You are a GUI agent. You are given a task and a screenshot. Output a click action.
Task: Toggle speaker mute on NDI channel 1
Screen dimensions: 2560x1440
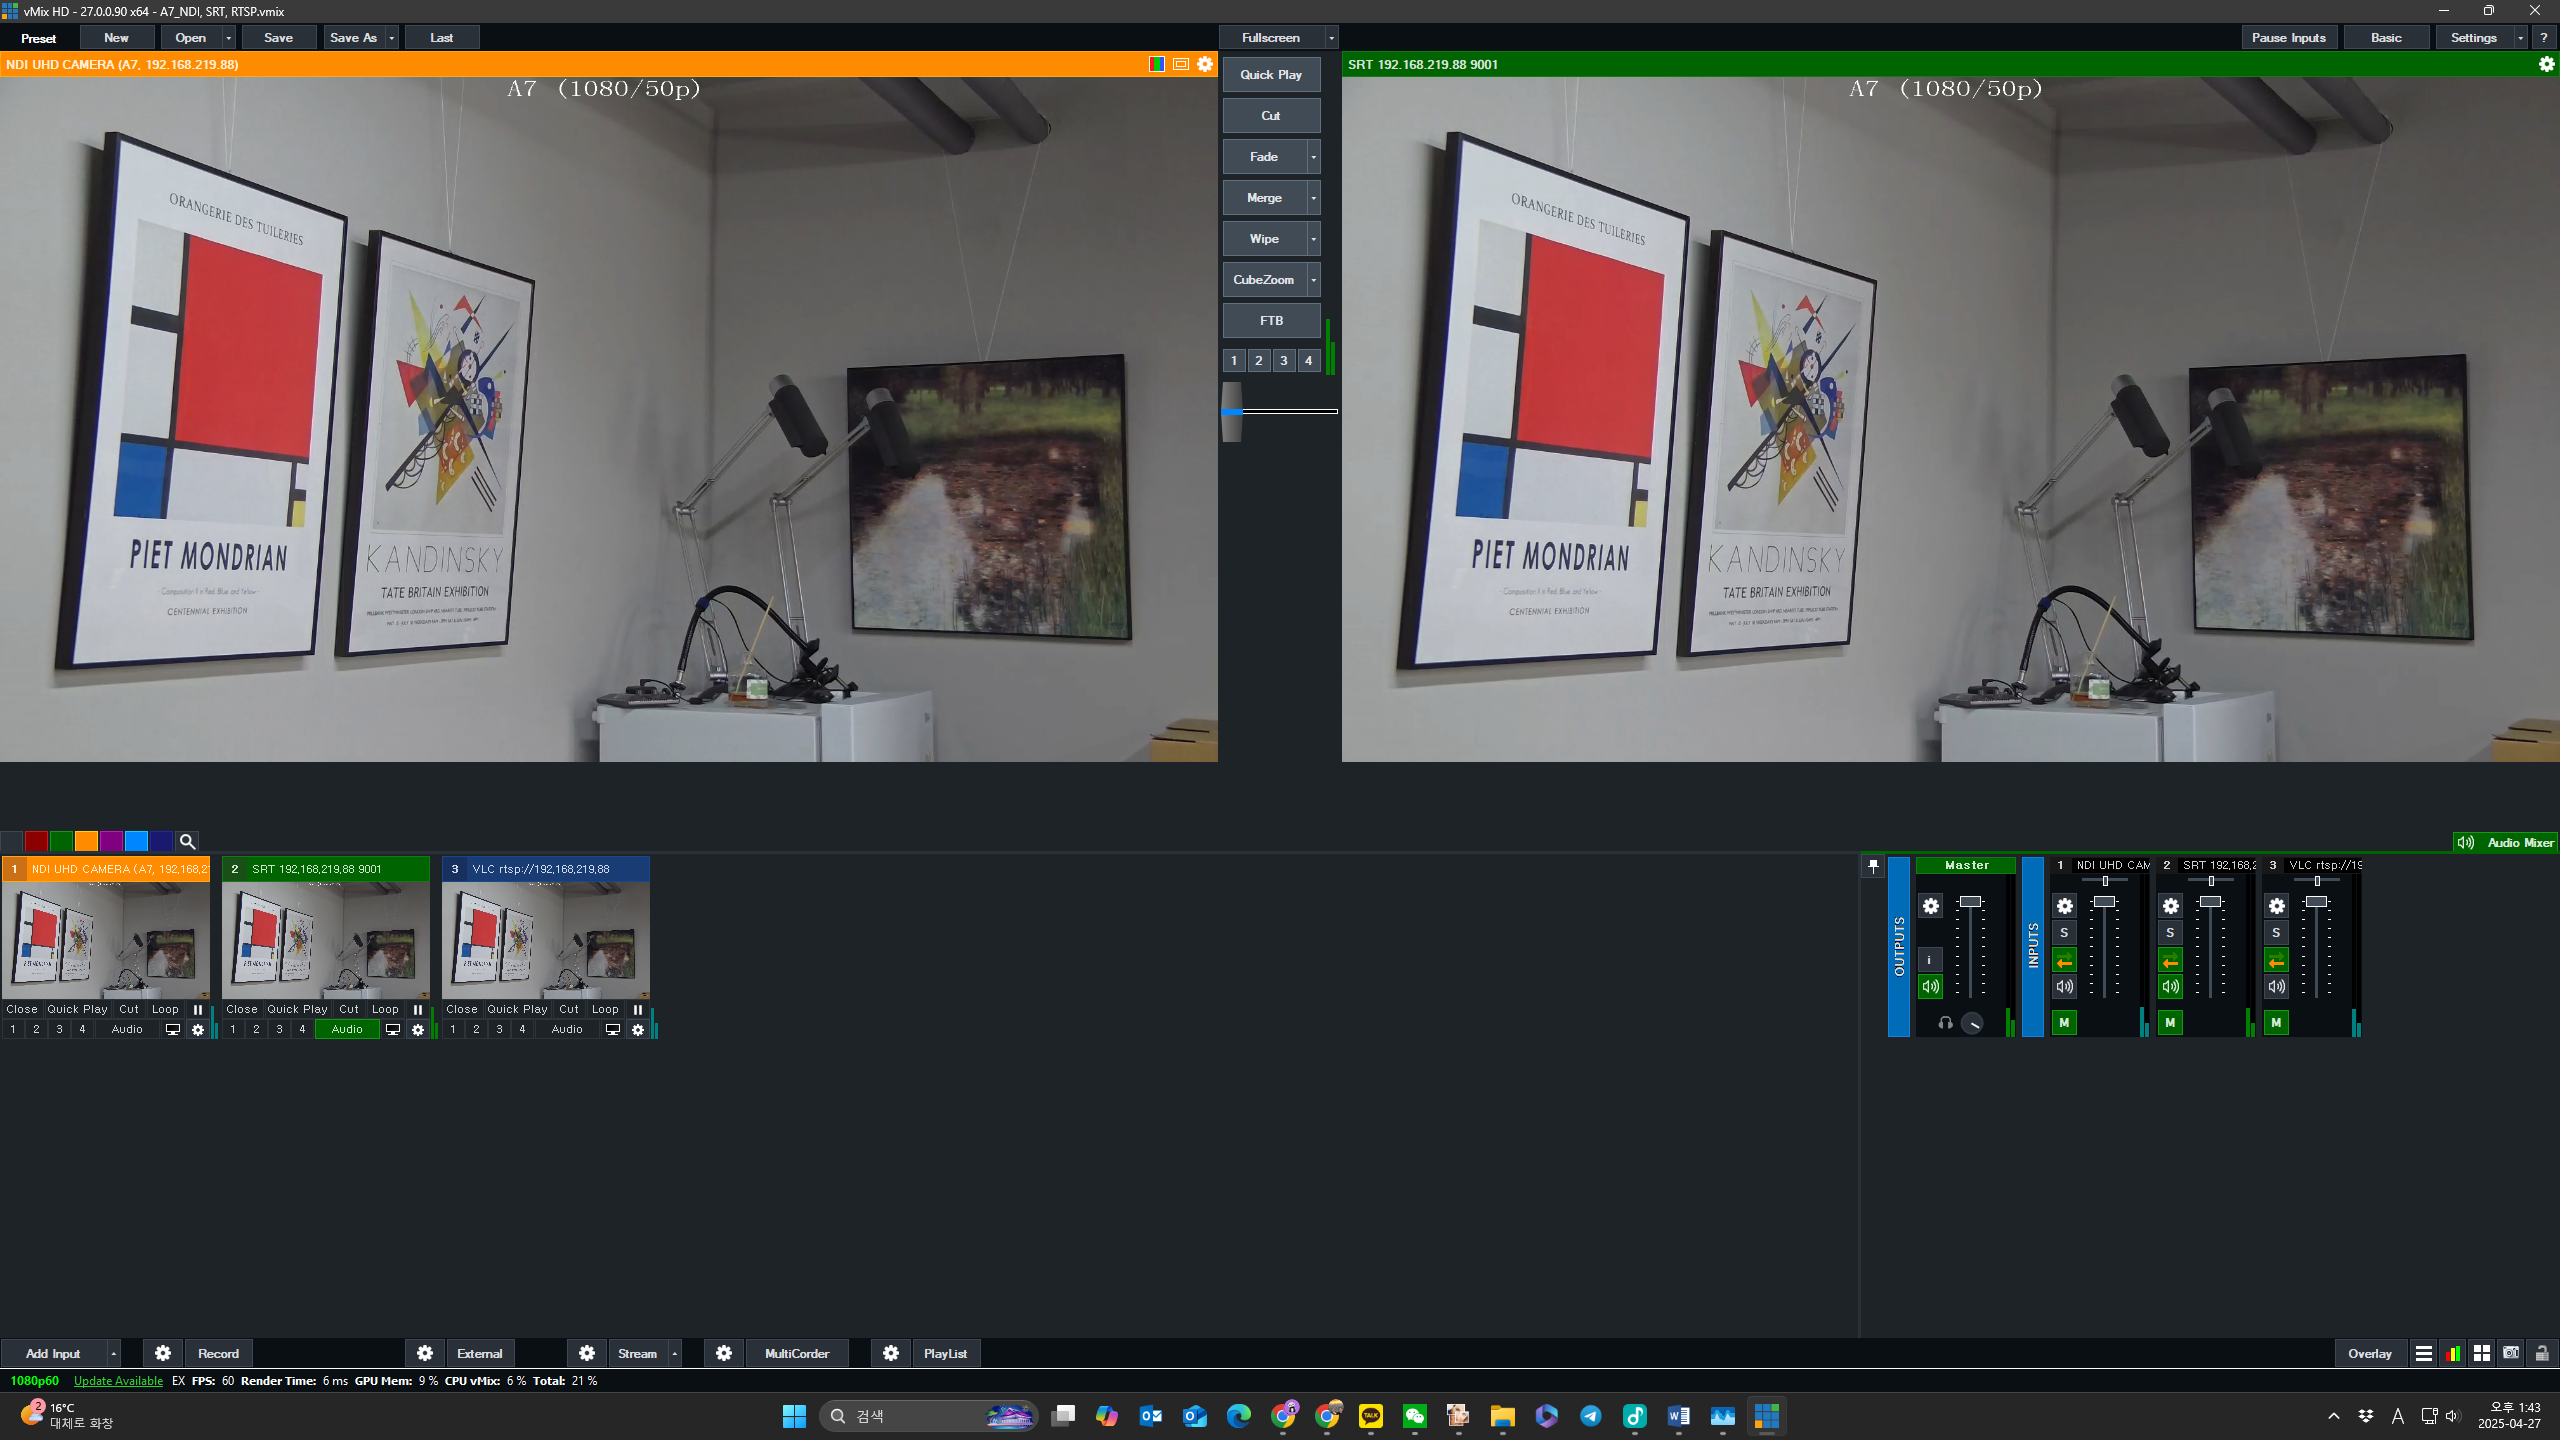click(x=2065, y=987)
